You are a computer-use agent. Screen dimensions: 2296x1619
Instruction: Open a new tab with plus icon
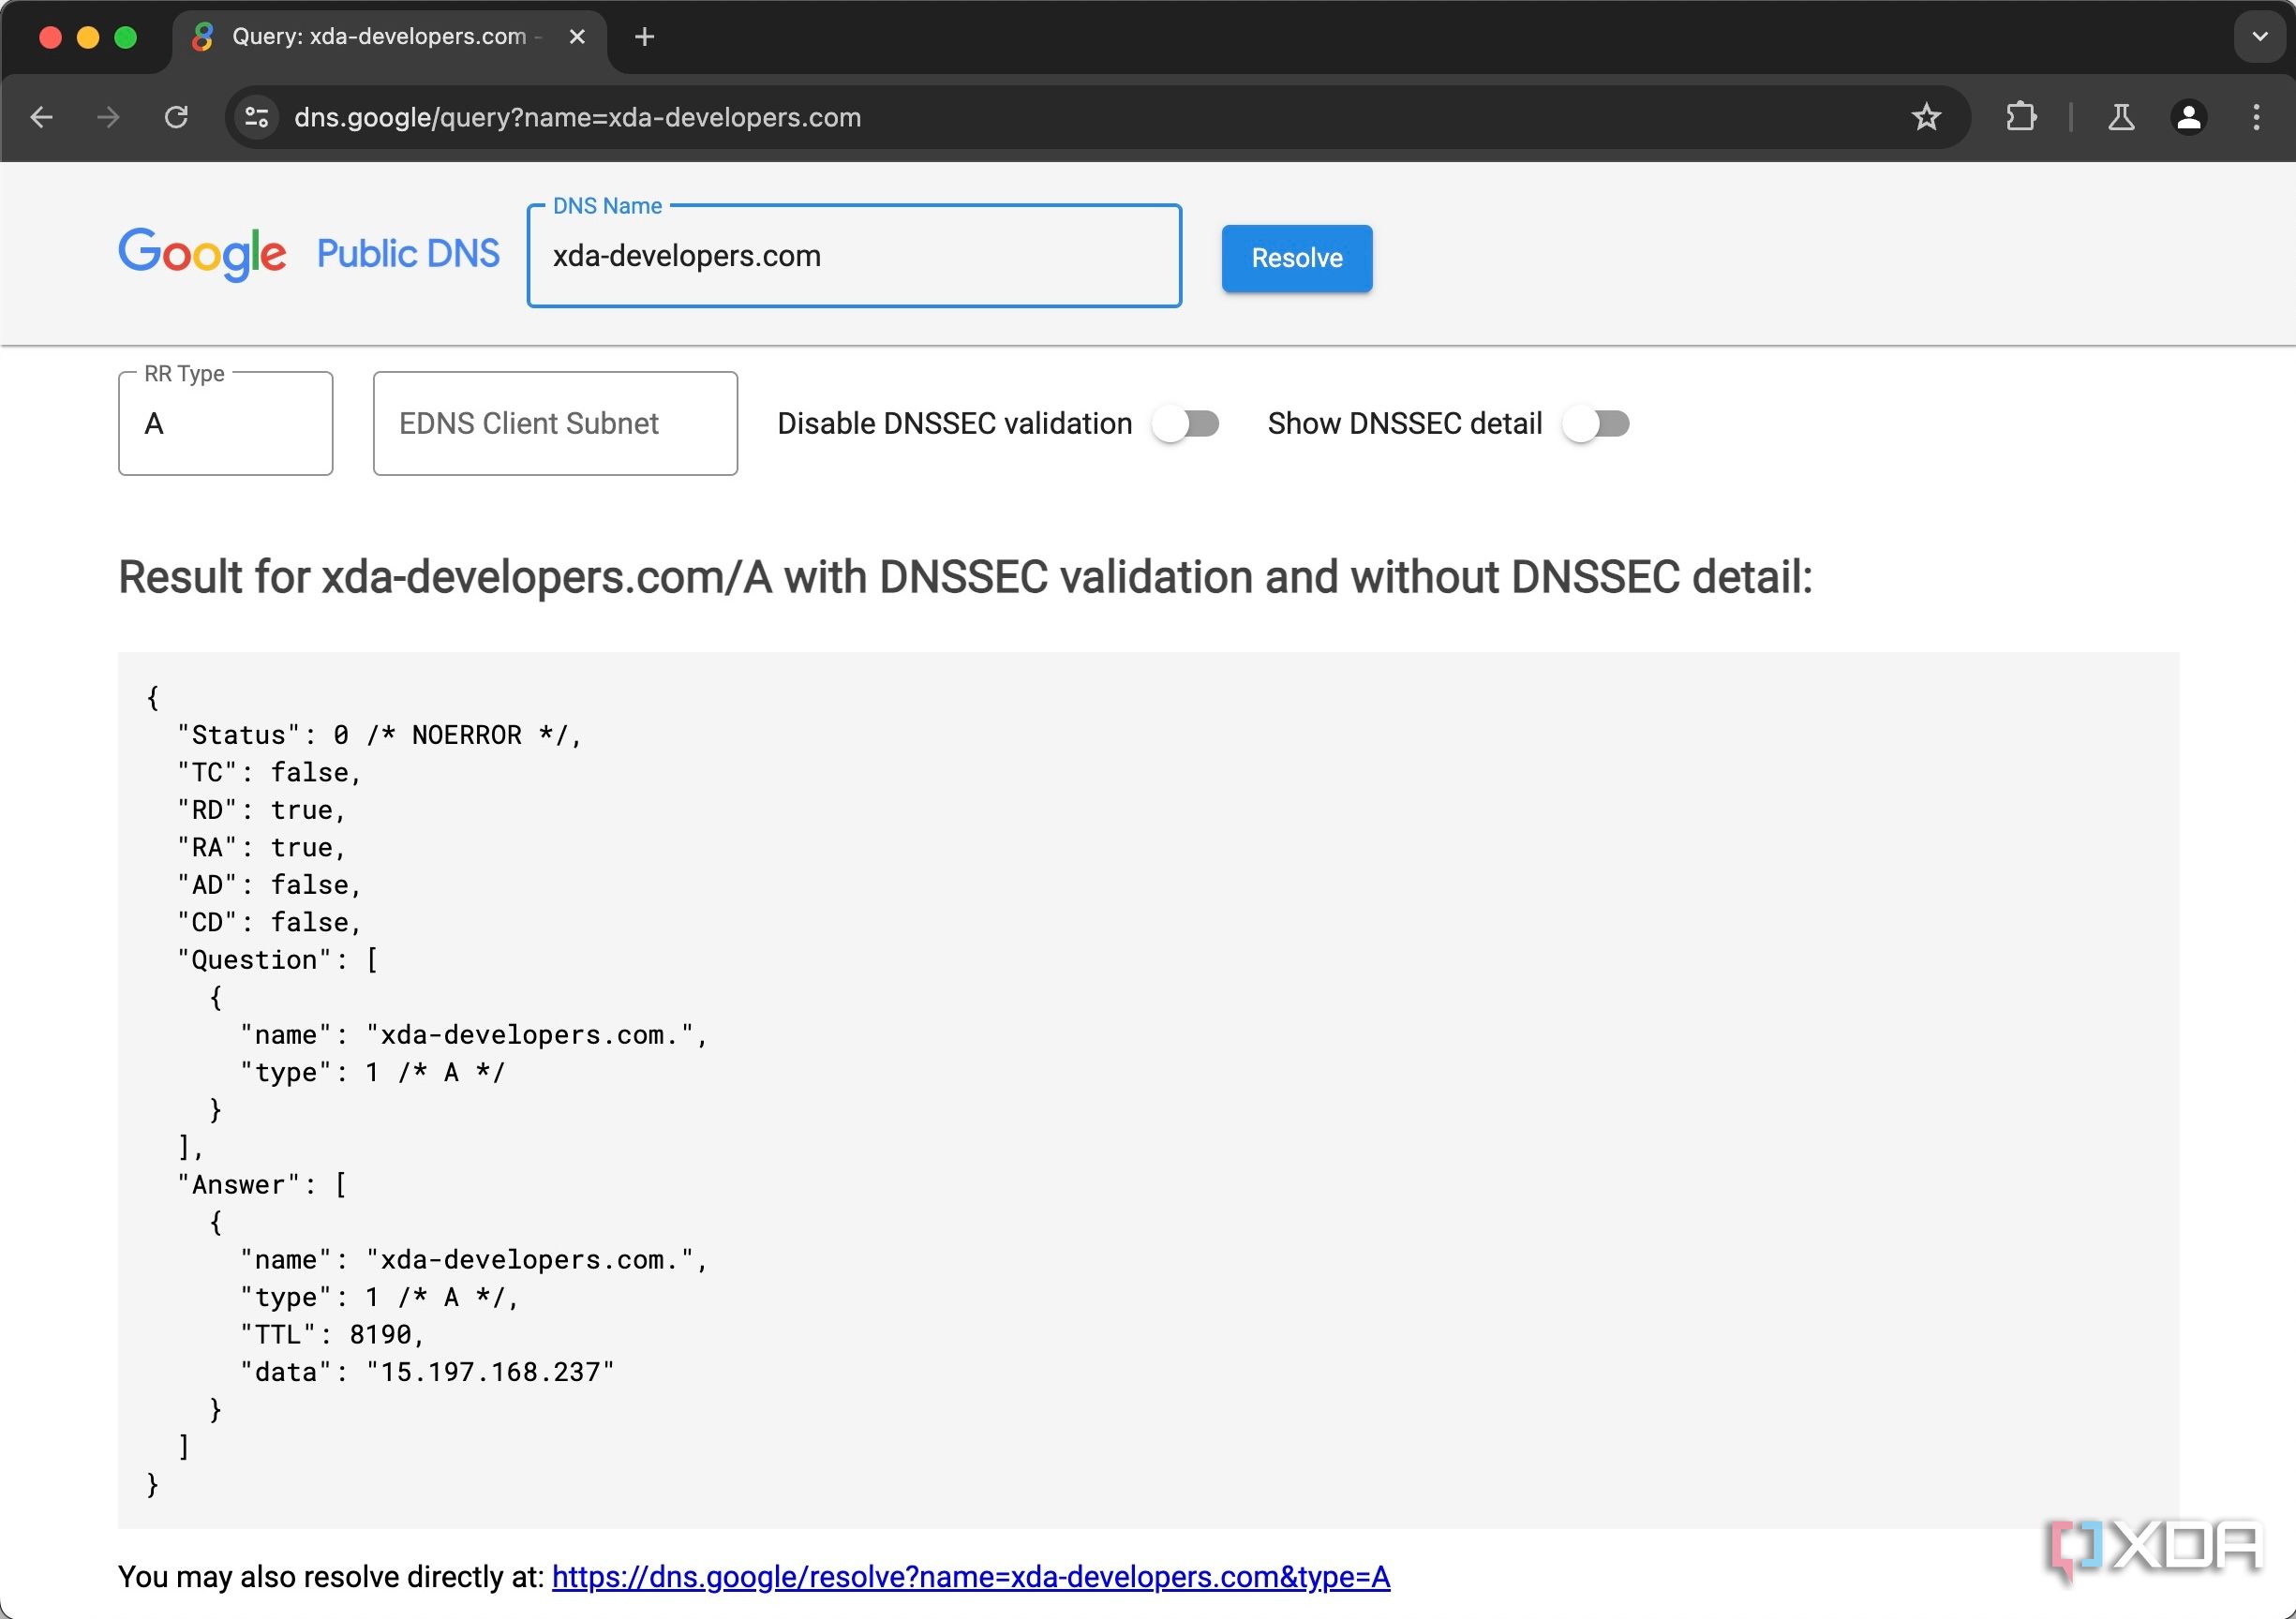point(644,37)
